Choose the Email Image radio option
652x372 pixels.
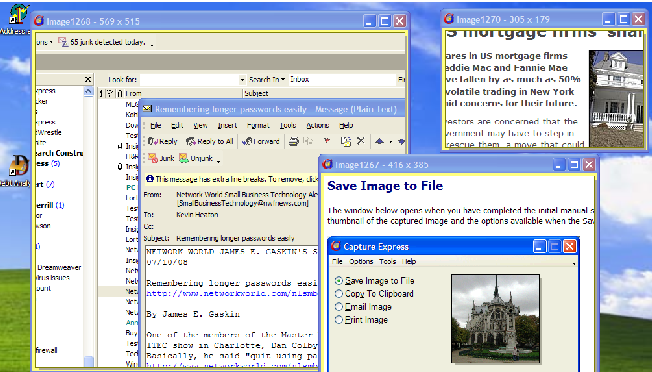tap(339, 307)
